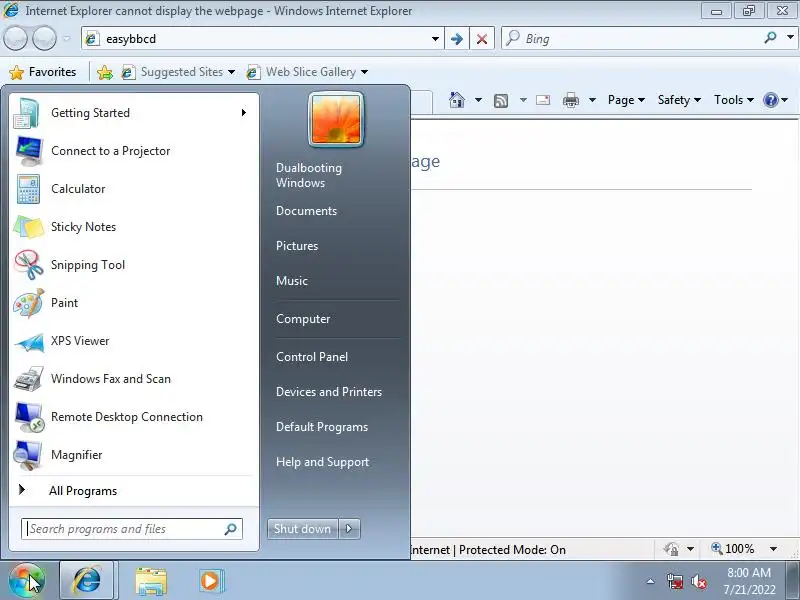Image resolution: width=800 pixels, height=600 pixels.
Task: Click the Forward navigation button
Action: [x=44, y=38]
